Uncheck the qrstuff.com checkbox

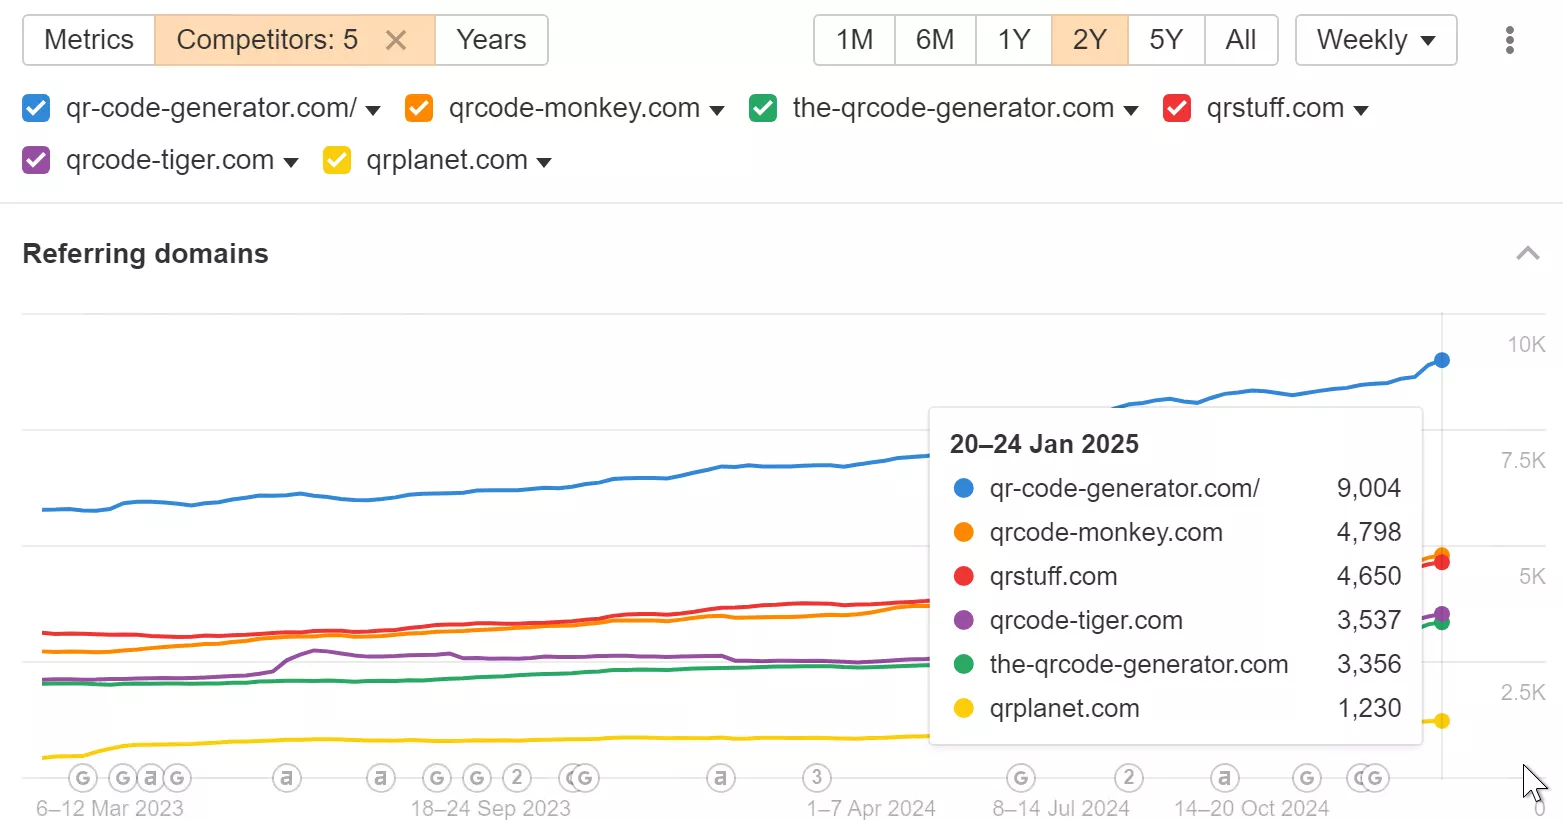pos(1177,108)
